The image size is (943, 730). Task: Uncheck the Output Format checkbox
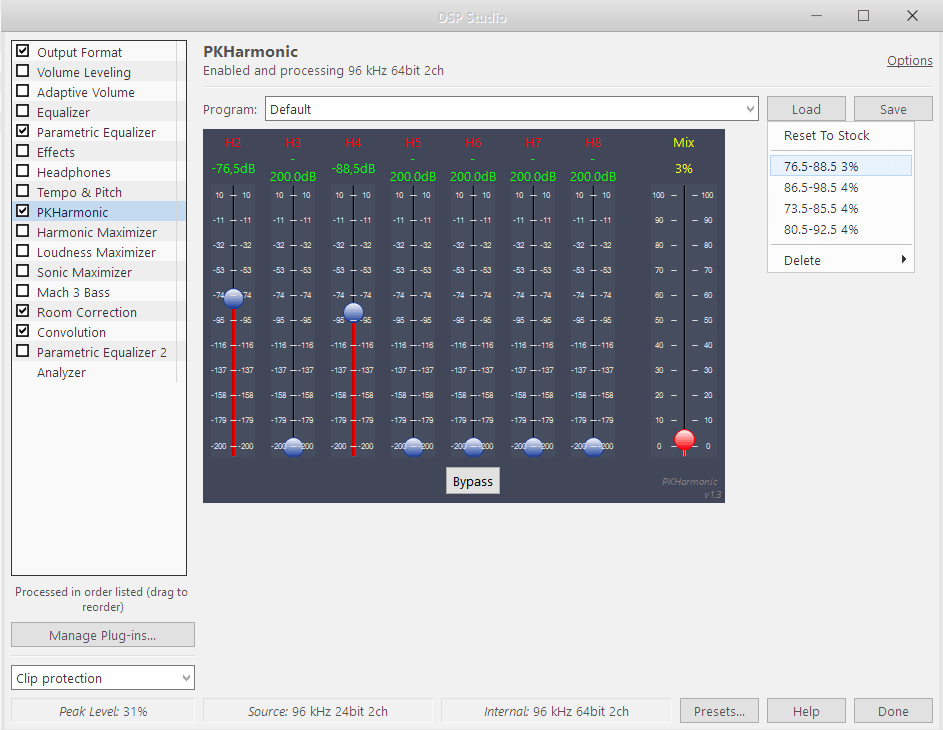click(23, 51)
